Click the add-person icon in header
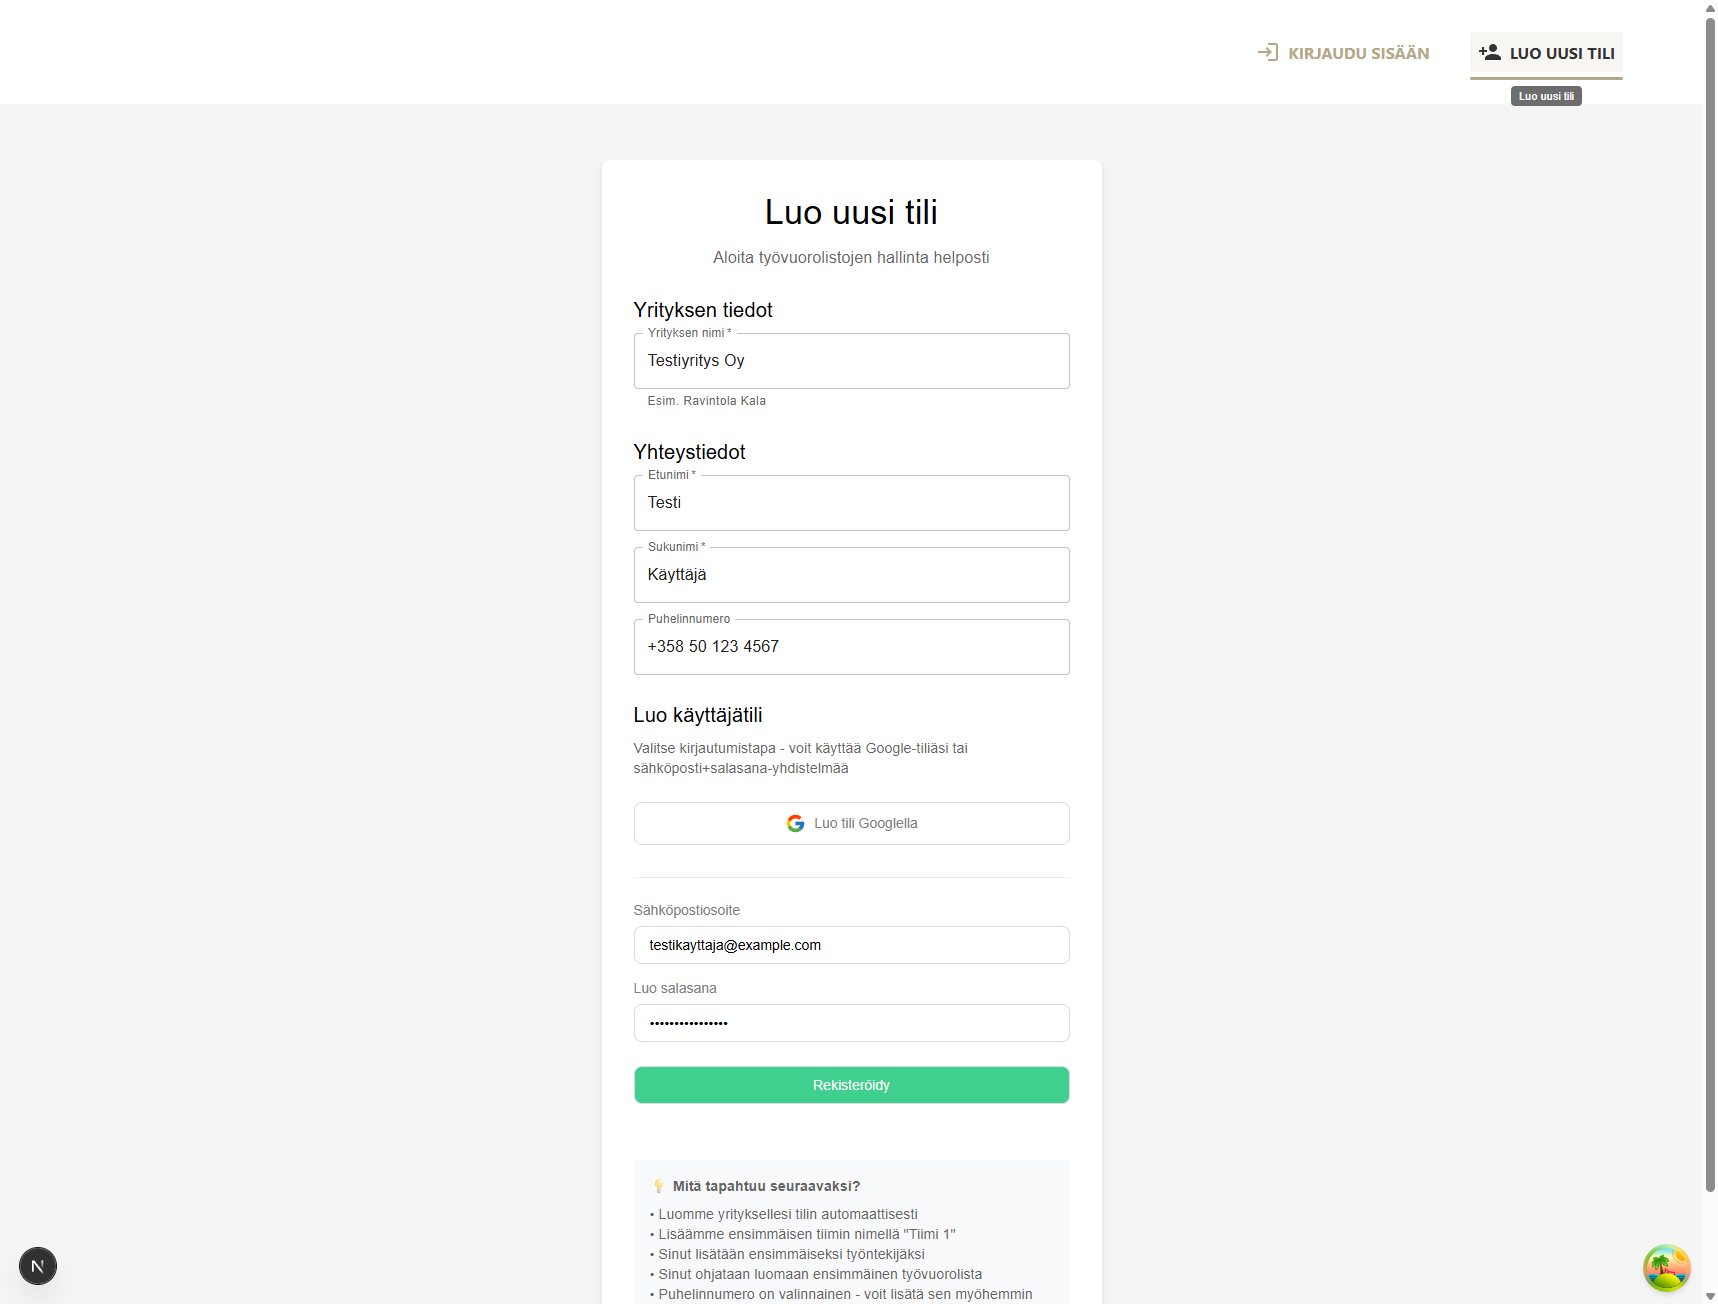Screen dimensions: 1718x1304 (1489, 52)
